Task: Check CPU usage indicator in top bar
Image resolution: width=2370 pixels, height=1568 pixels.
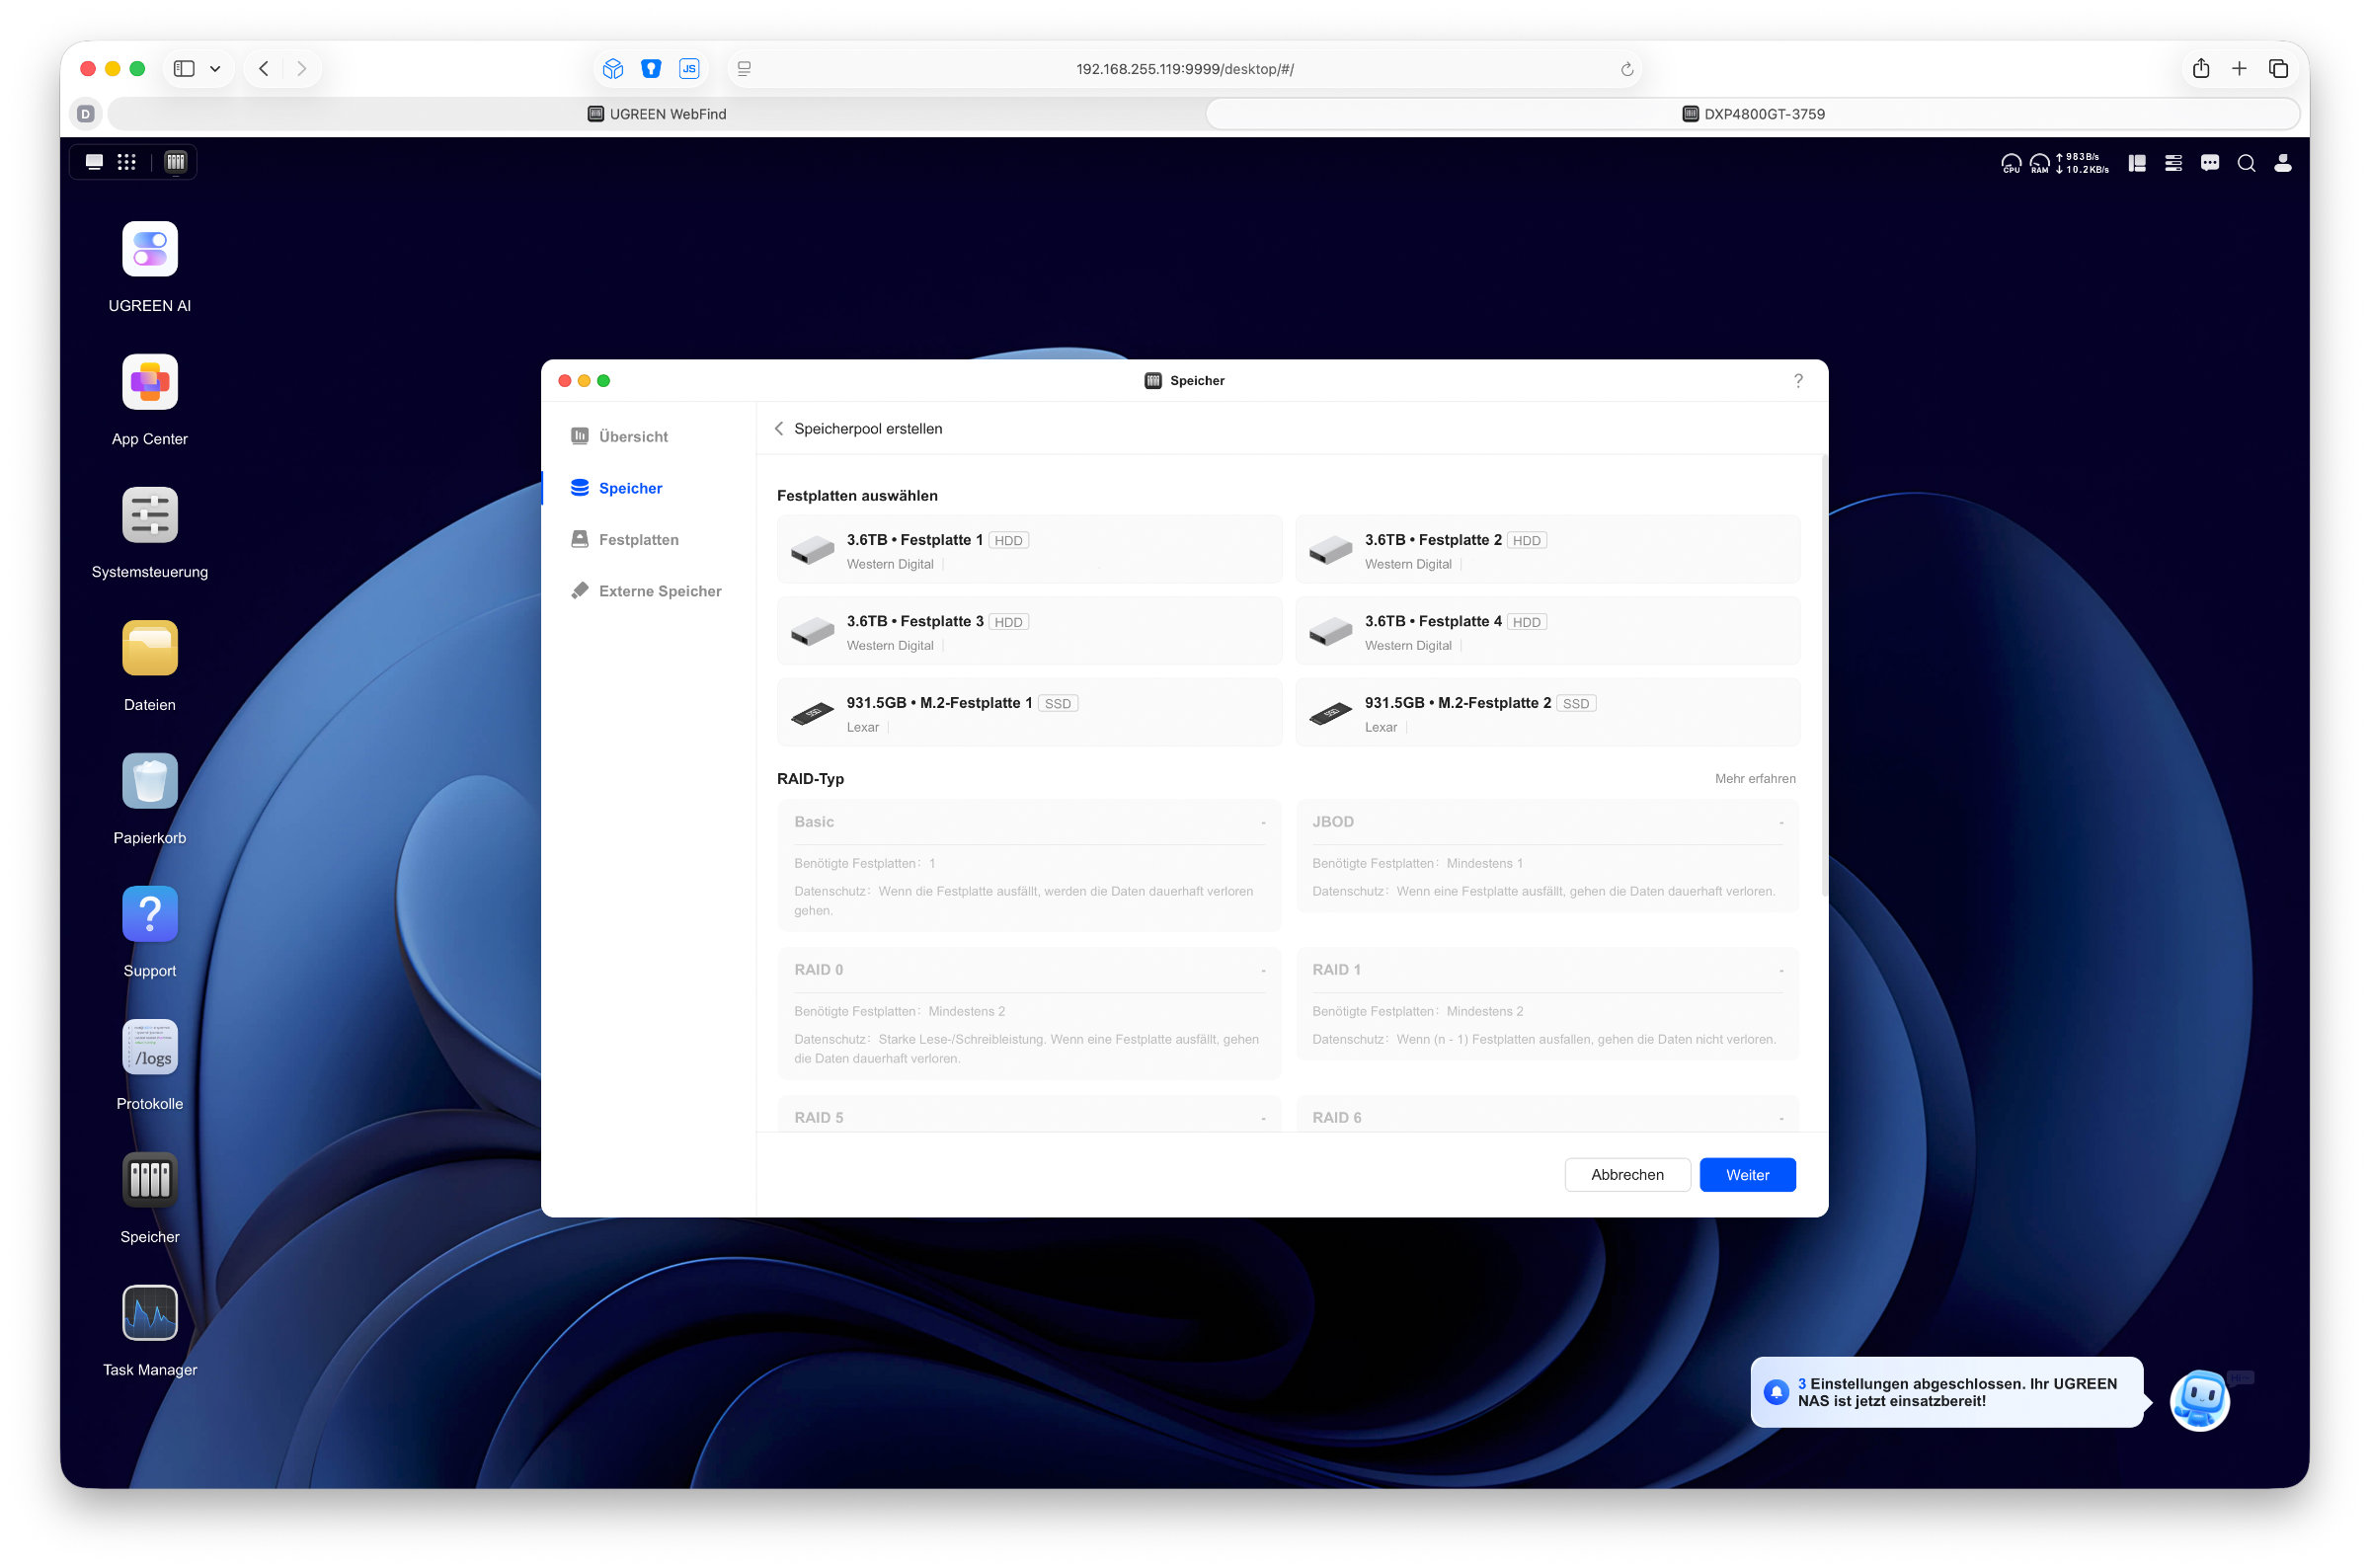Action: [x=2011, y=163]
